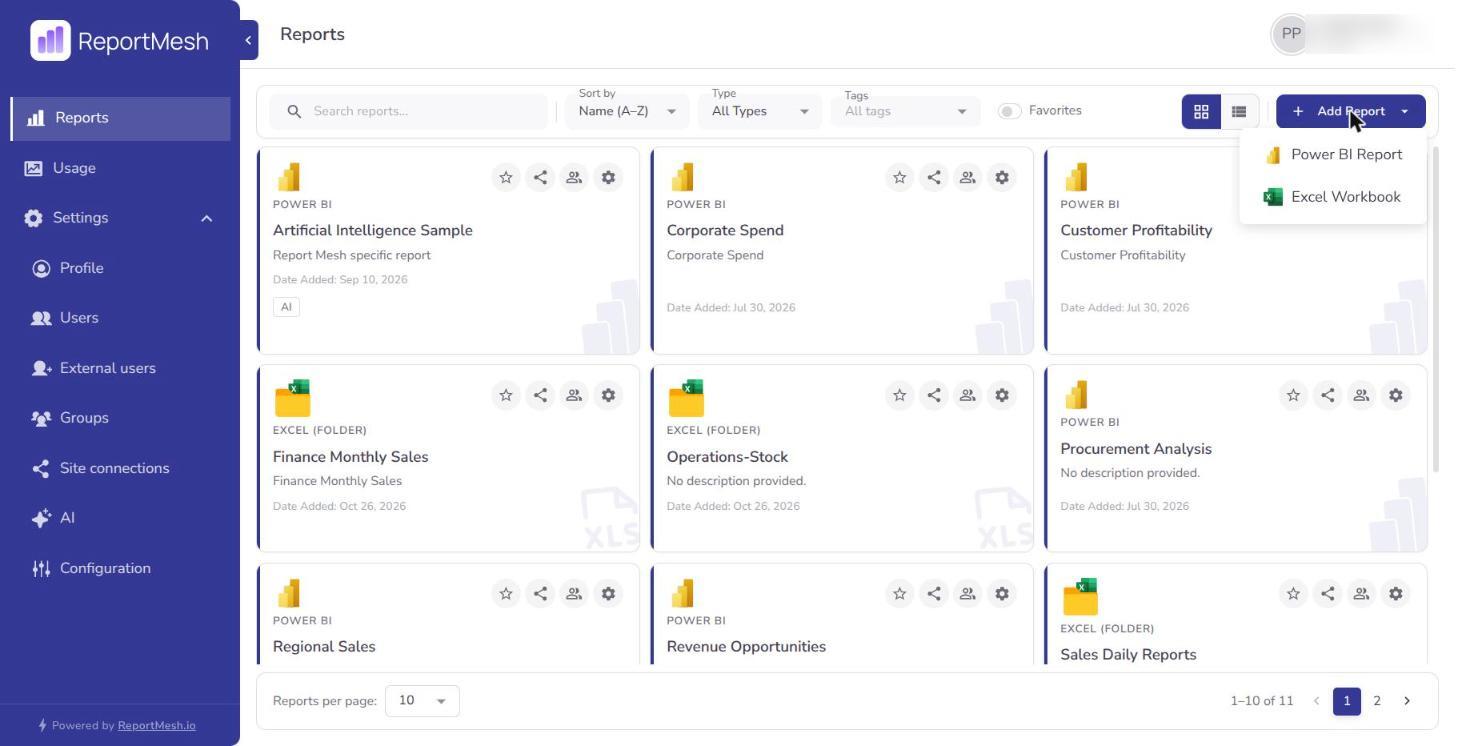Screen dimensions: 1470x746
Task: Star the Corporate Spend report
Action: pyautogui.click(x=900, y=178)
